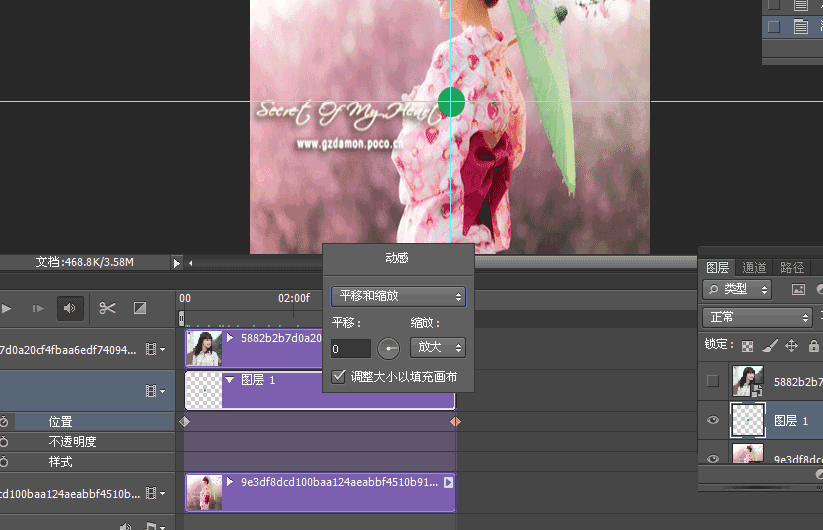Expand the 9e3df8dcd100baa124 clip triangle
The width and height of the screenshot is (823, 530).
tap(230, 481)
